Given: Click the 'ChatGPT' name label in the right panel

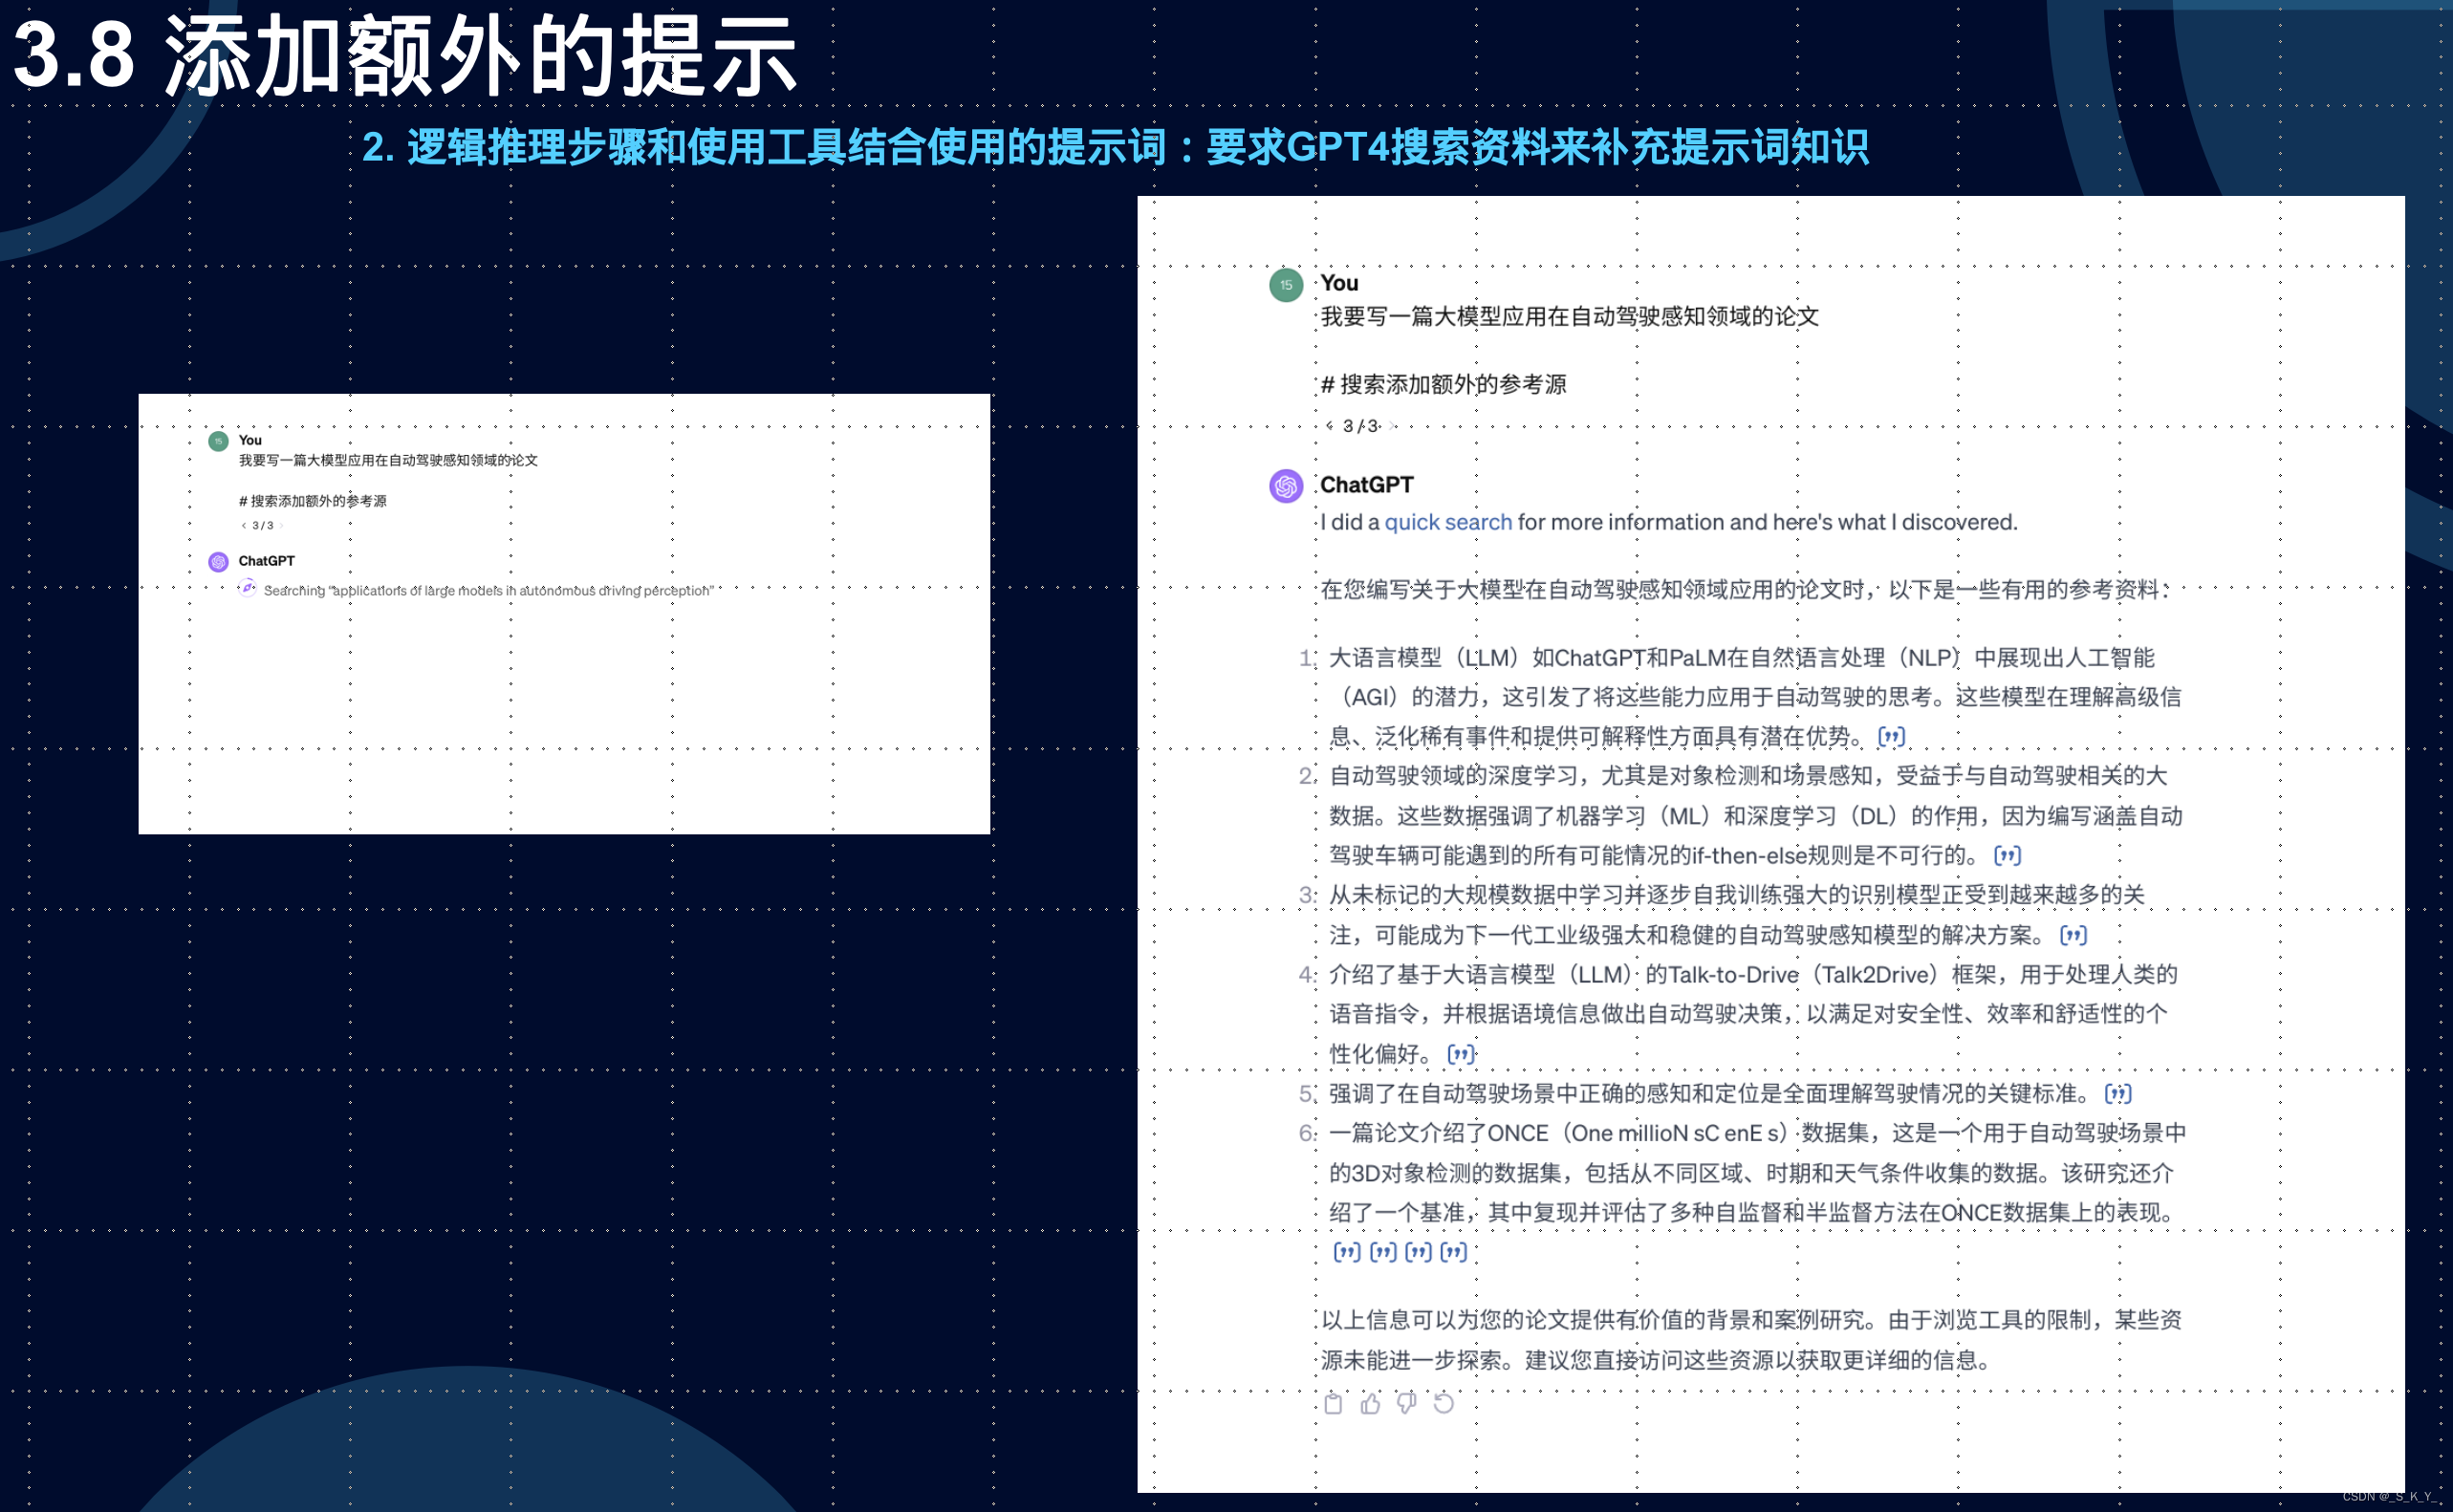Looking at the screenshot, I should (1366, 485).
